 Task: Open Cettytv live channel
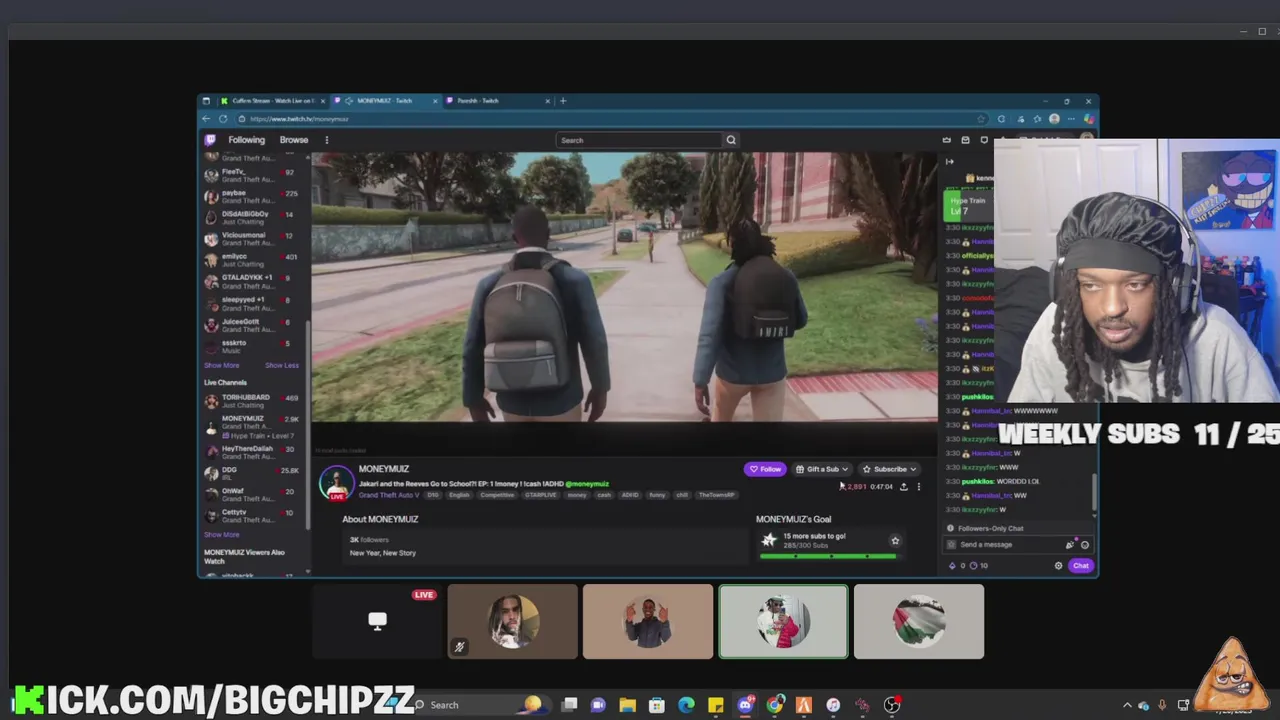(250, 515)
